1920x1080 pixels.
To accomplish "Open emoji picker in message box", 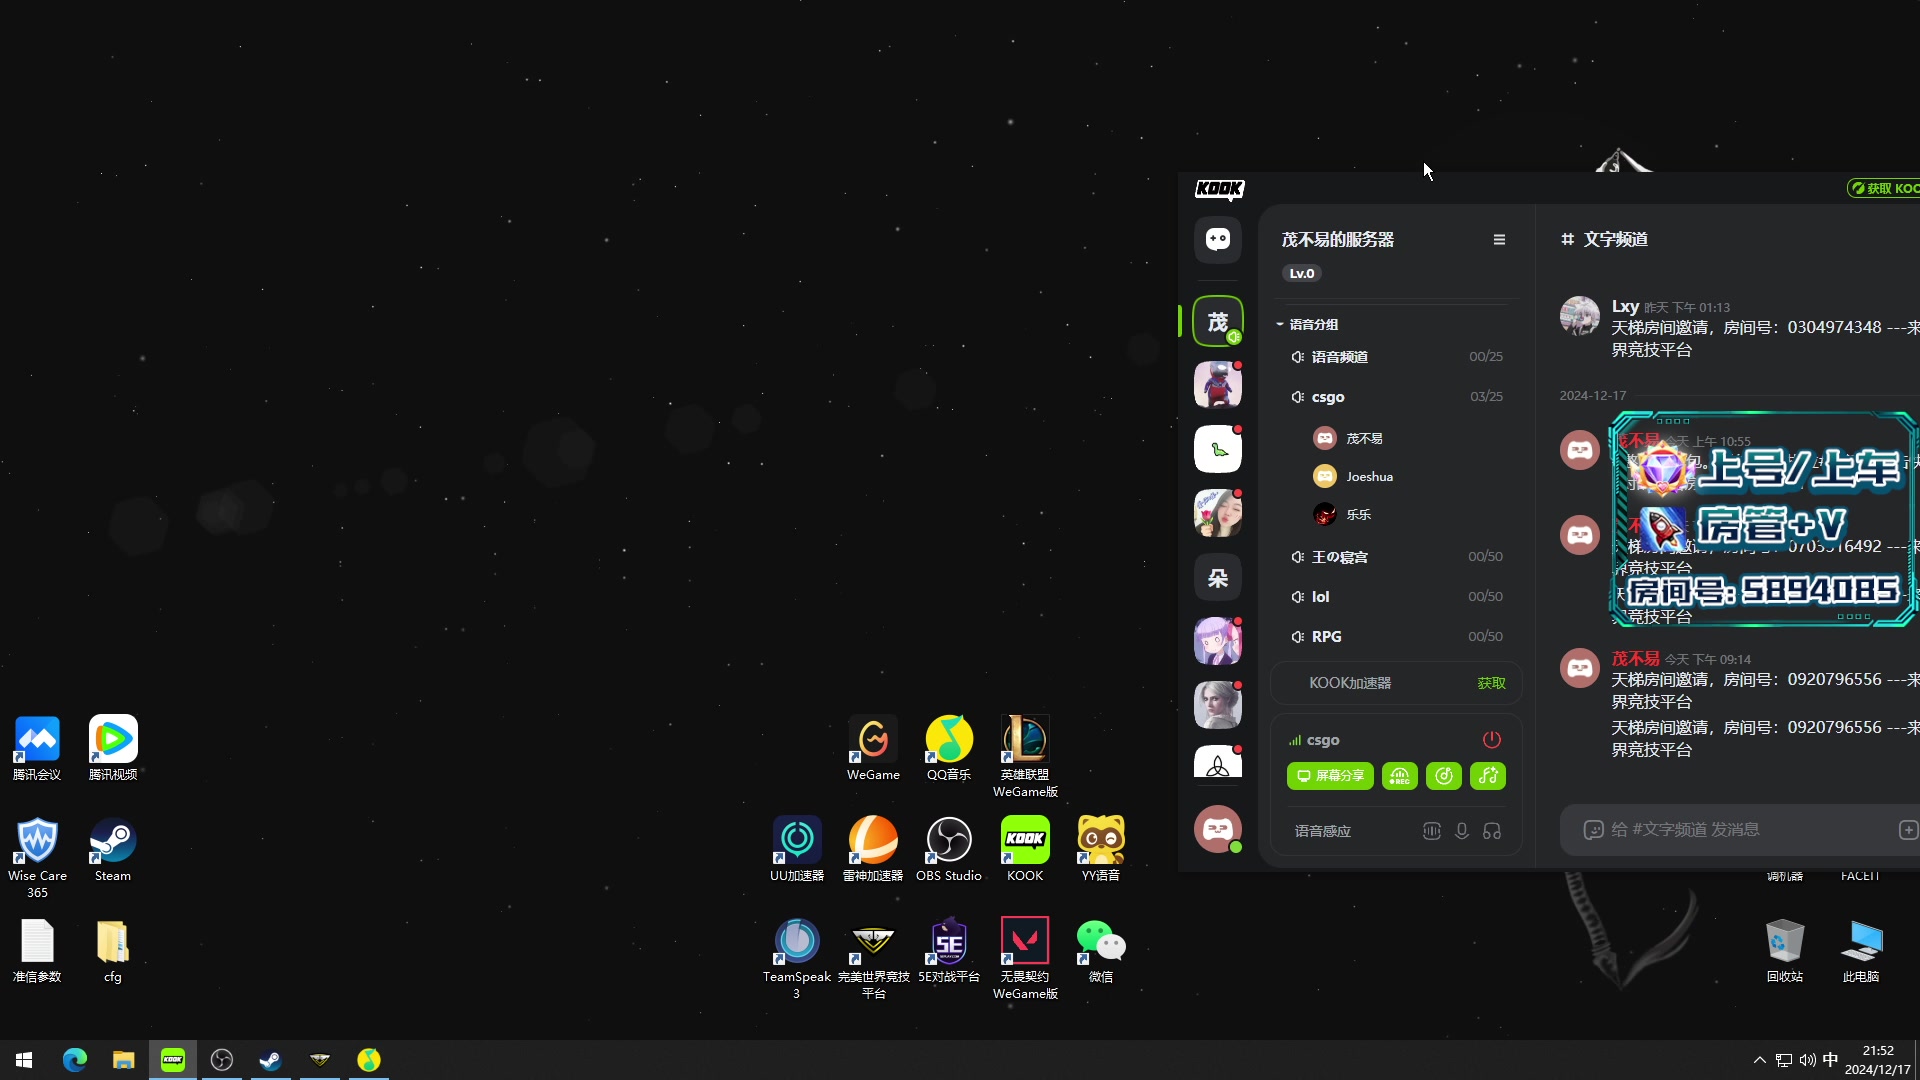I will coord(1593,830).
